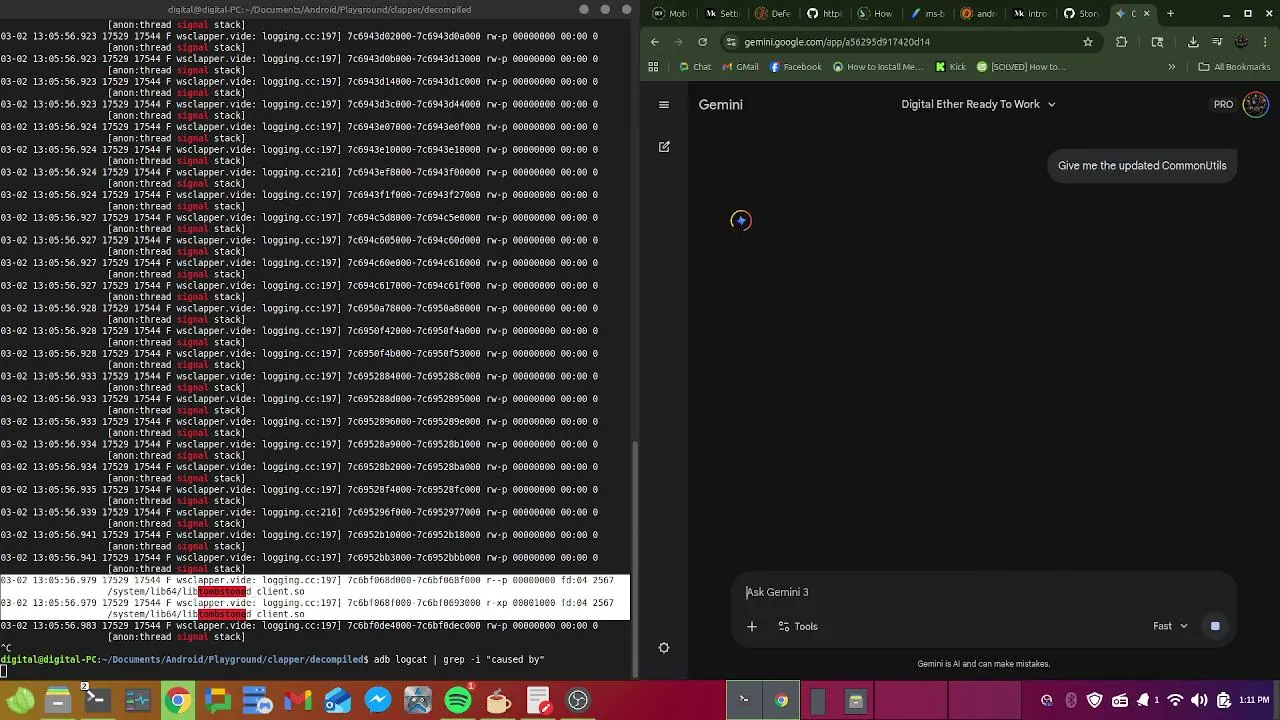Open the system monitor taskbar icon
Screen dimensions: 1280x720
[x=137, y=701]
